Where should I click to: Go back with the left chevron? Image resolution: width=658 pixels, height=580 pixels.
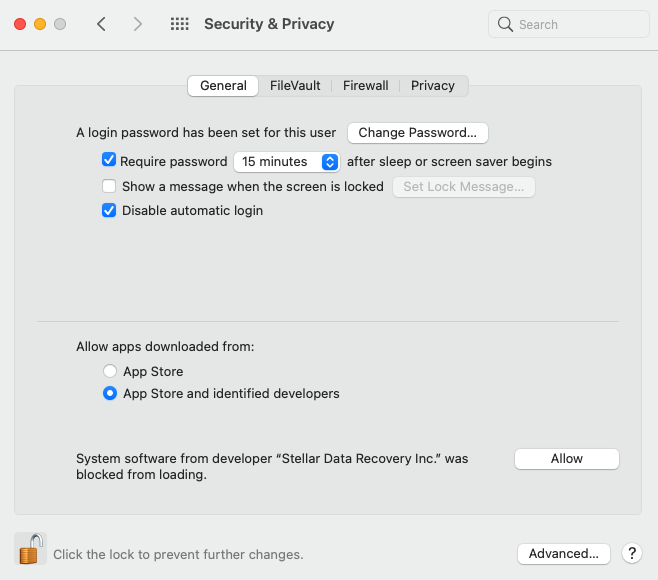101,24
